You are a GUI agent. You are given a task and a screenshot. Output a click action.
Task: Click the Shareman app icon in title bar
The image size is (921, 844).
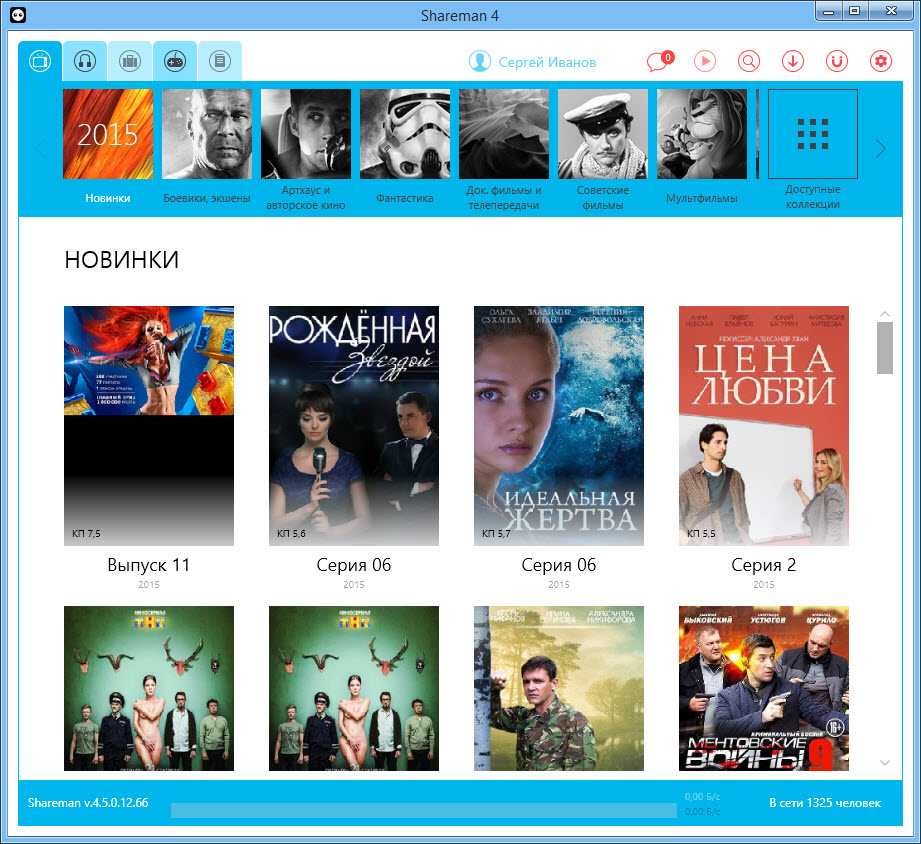coord(18,15)
